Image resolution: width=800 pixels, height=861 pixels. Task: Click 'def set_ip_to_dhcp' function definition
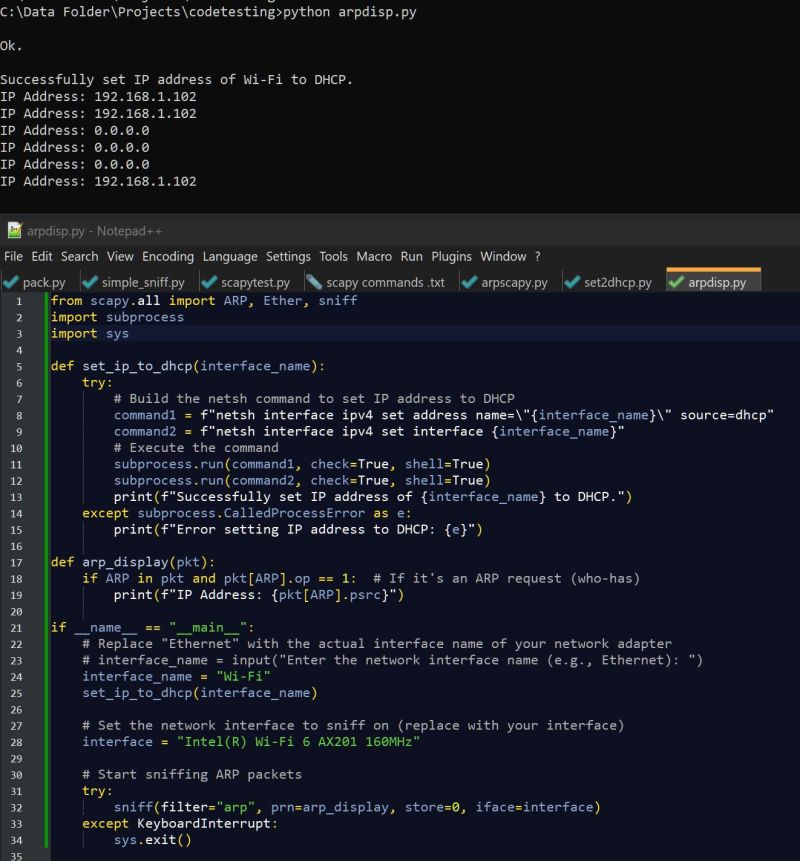[121, 366]
